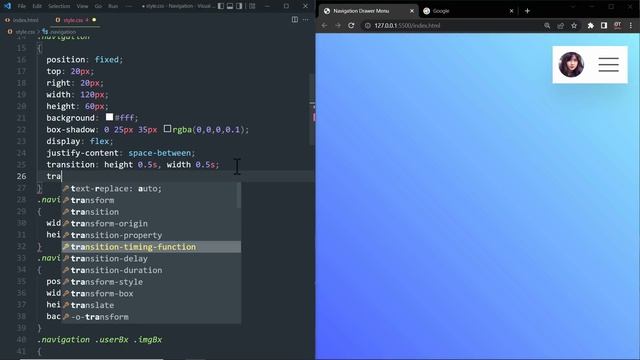
Task: Click style.css in the breadcrumb
Action: (x=25, y=32)
